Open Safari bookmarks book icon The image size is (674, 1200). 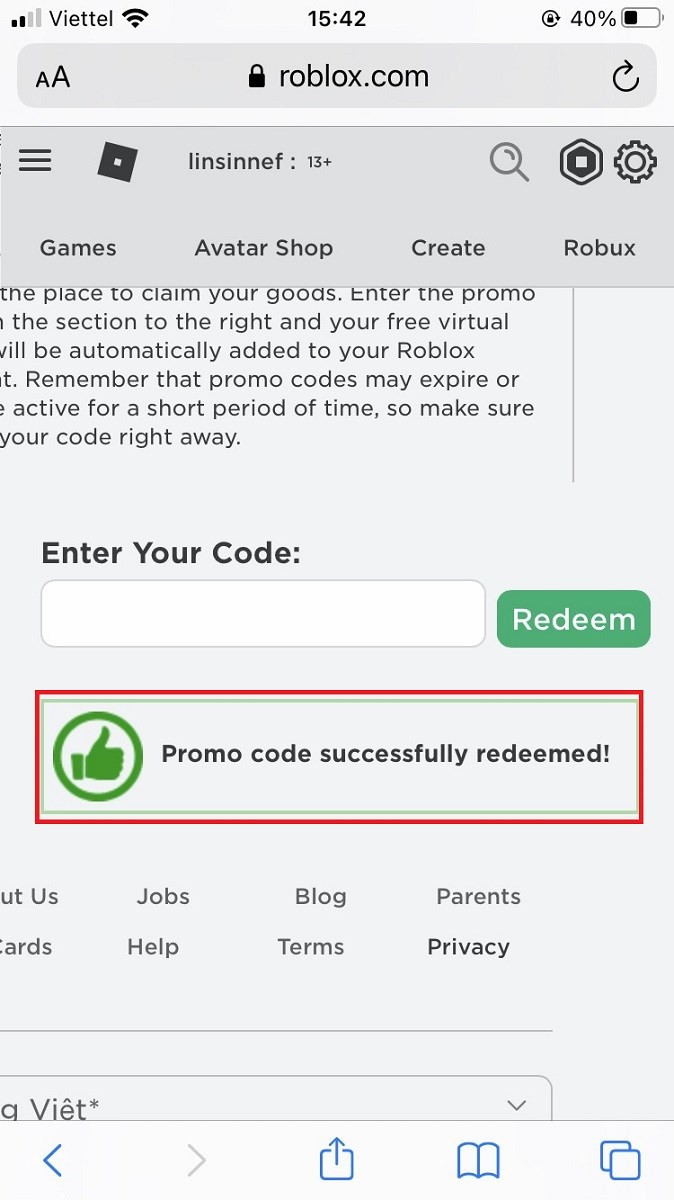pyautogui.click(x=478, y=1160)
